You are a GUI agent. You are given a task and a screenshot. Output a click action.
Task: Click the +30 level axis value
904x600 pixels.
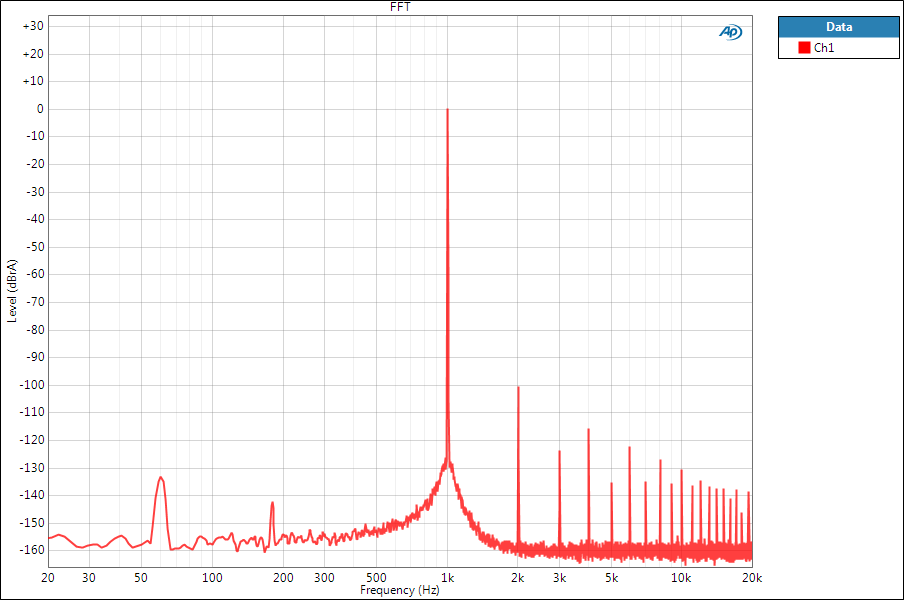click(33, 26)
